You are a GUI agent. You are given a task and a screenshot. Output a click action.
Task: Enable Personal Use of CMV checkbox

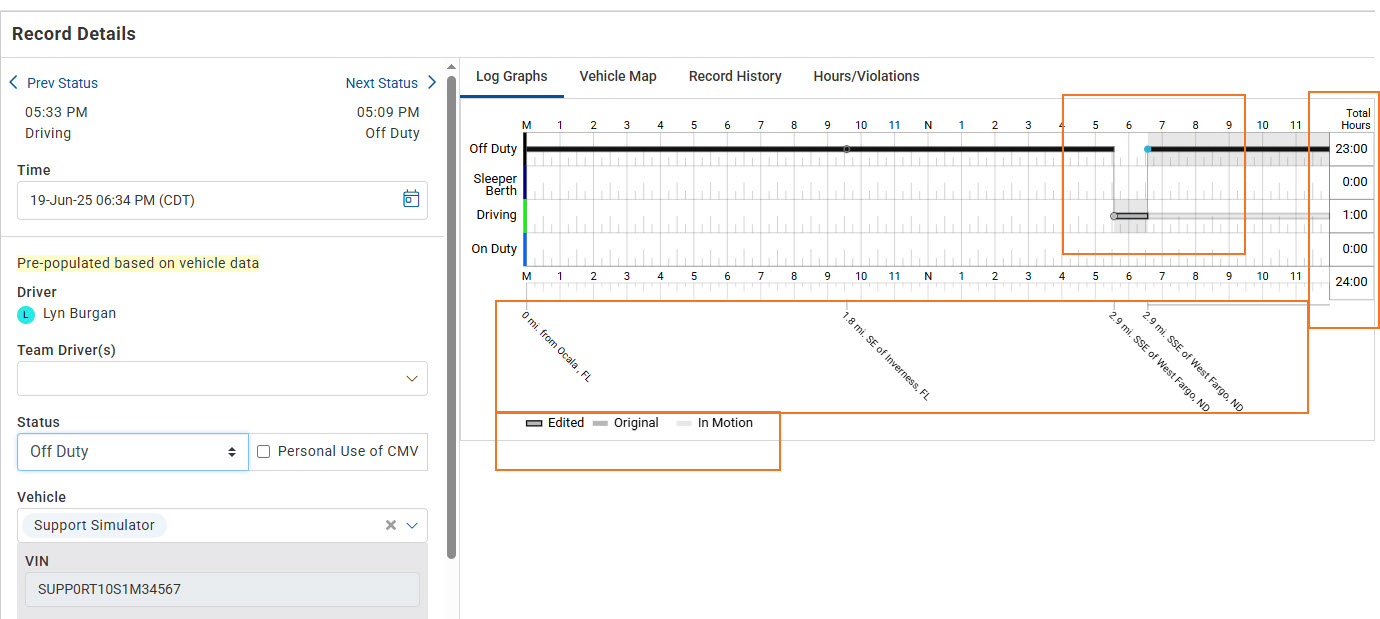point(263,452)
